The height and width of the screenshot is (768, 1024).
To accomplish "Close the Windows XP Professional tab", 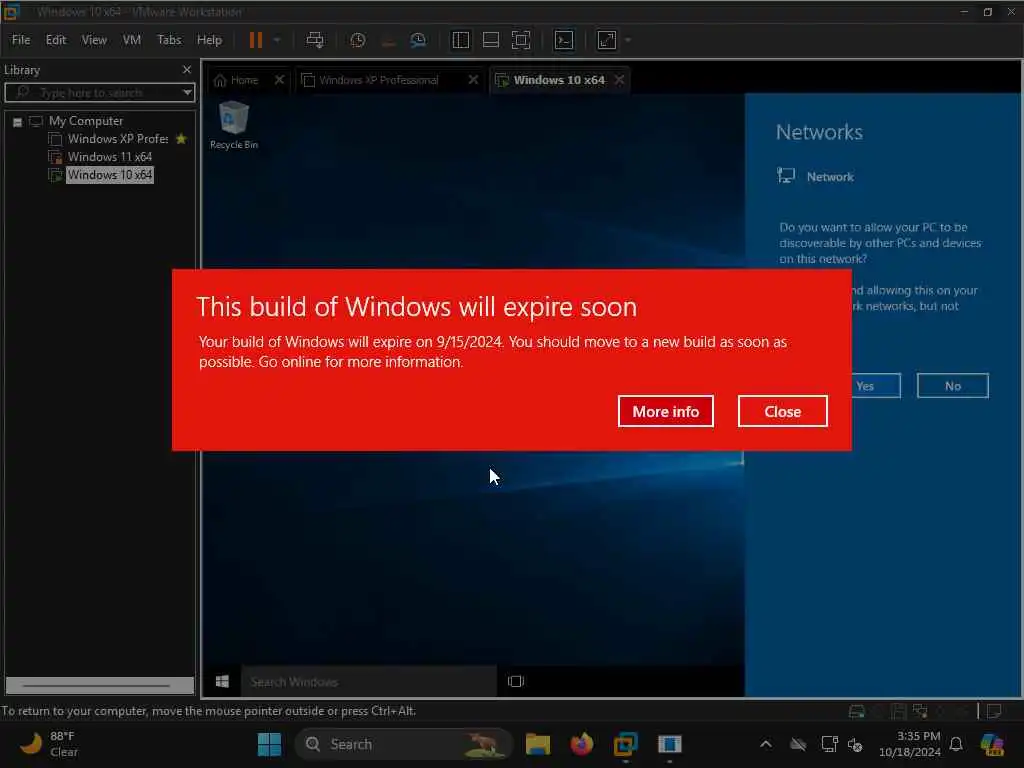I will click(x=473, y=80).
